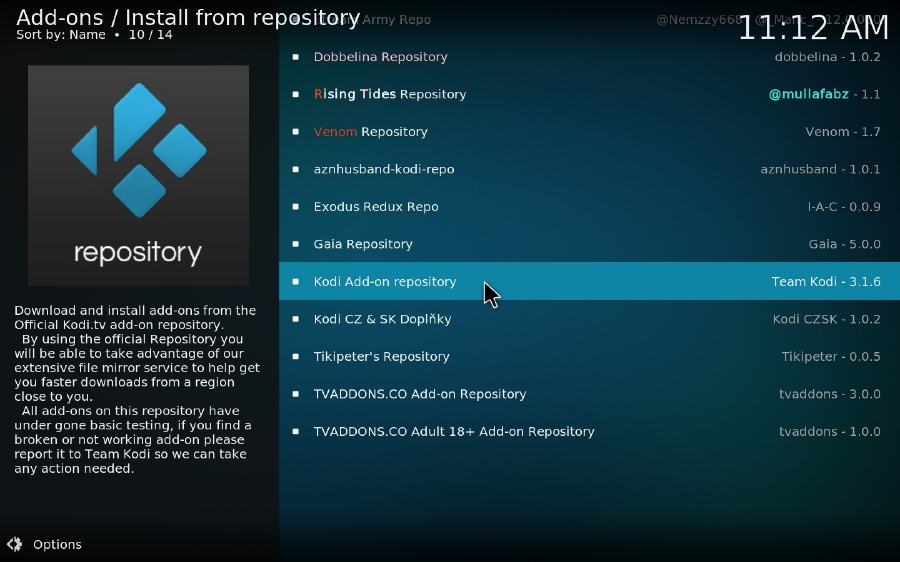The height and width of the screenshot is (562, 900).
Task: Click the bullet icon beside Exodus Redux Repo
Action: point(296,207)
